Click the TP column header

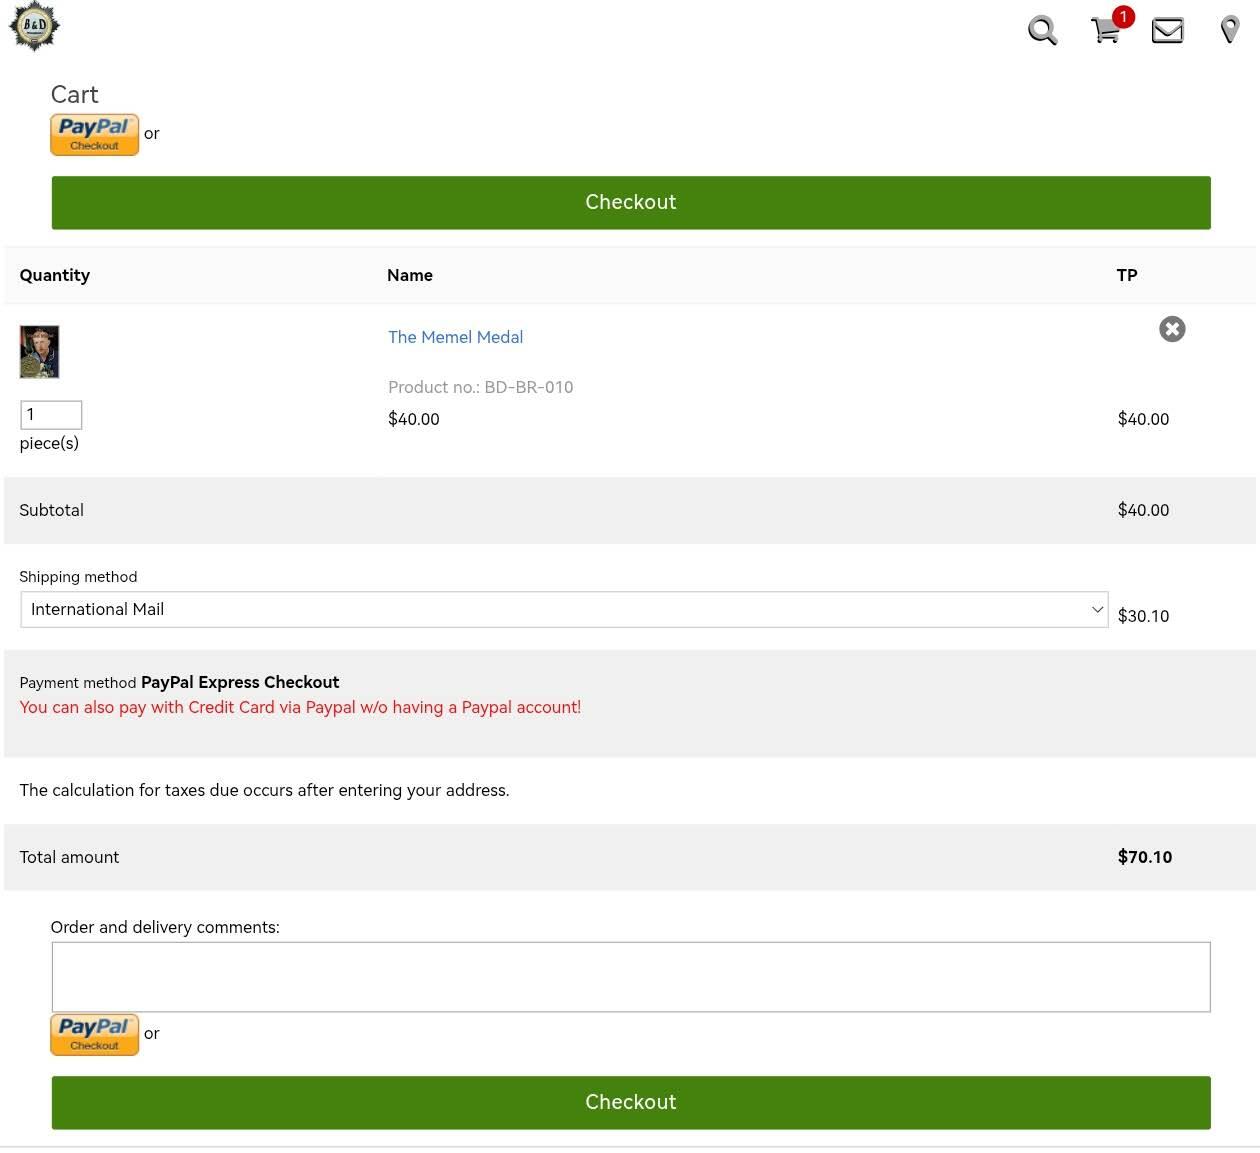(x=1127, y=275)
